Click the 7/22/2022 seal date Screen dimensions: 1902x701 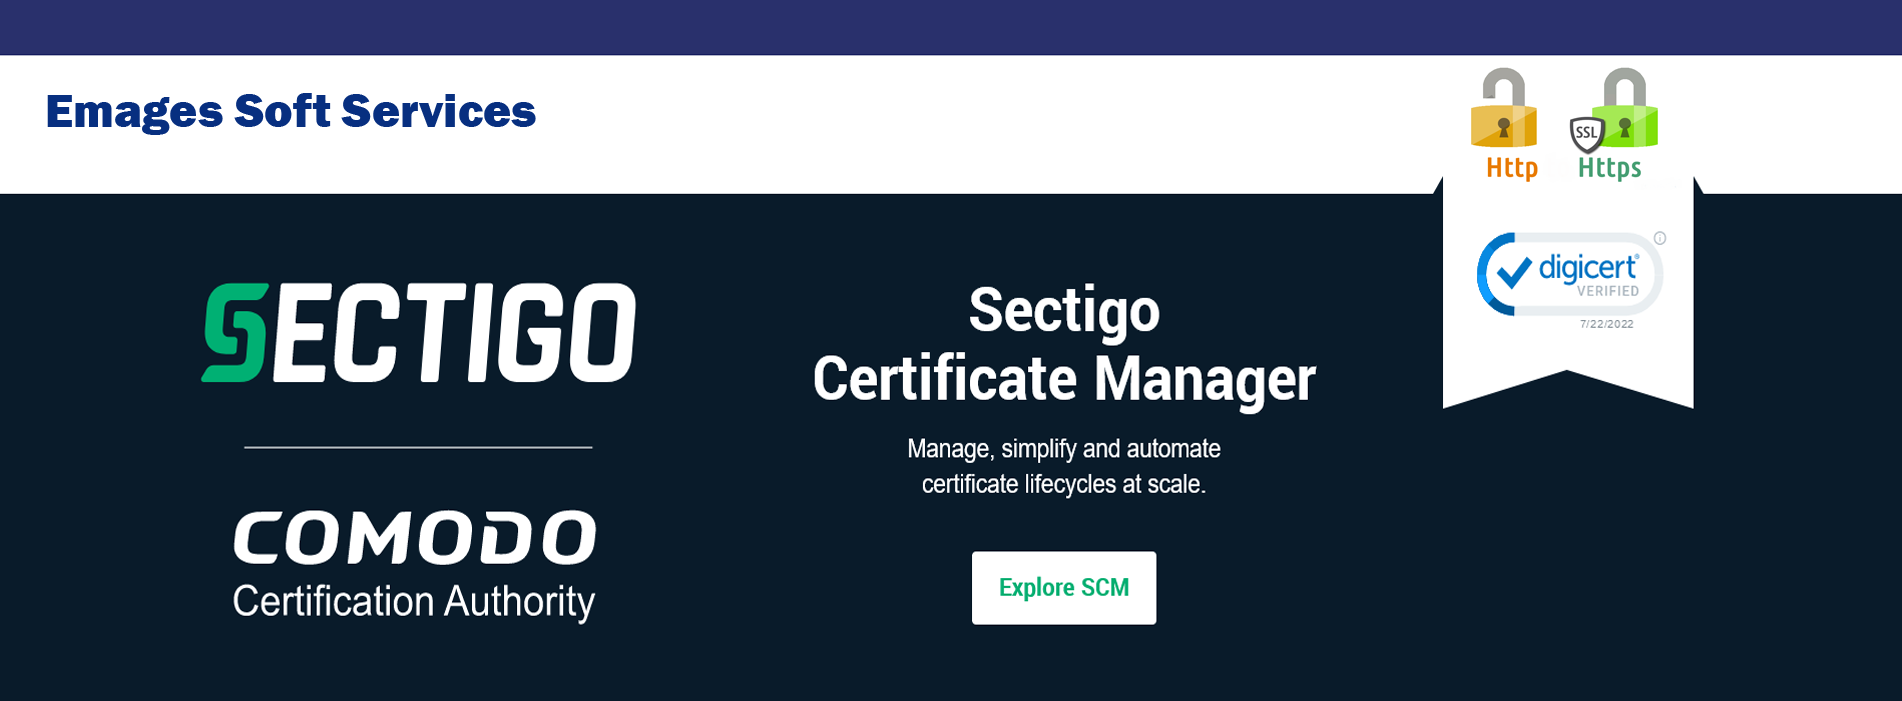click(x=1606, y=324)
